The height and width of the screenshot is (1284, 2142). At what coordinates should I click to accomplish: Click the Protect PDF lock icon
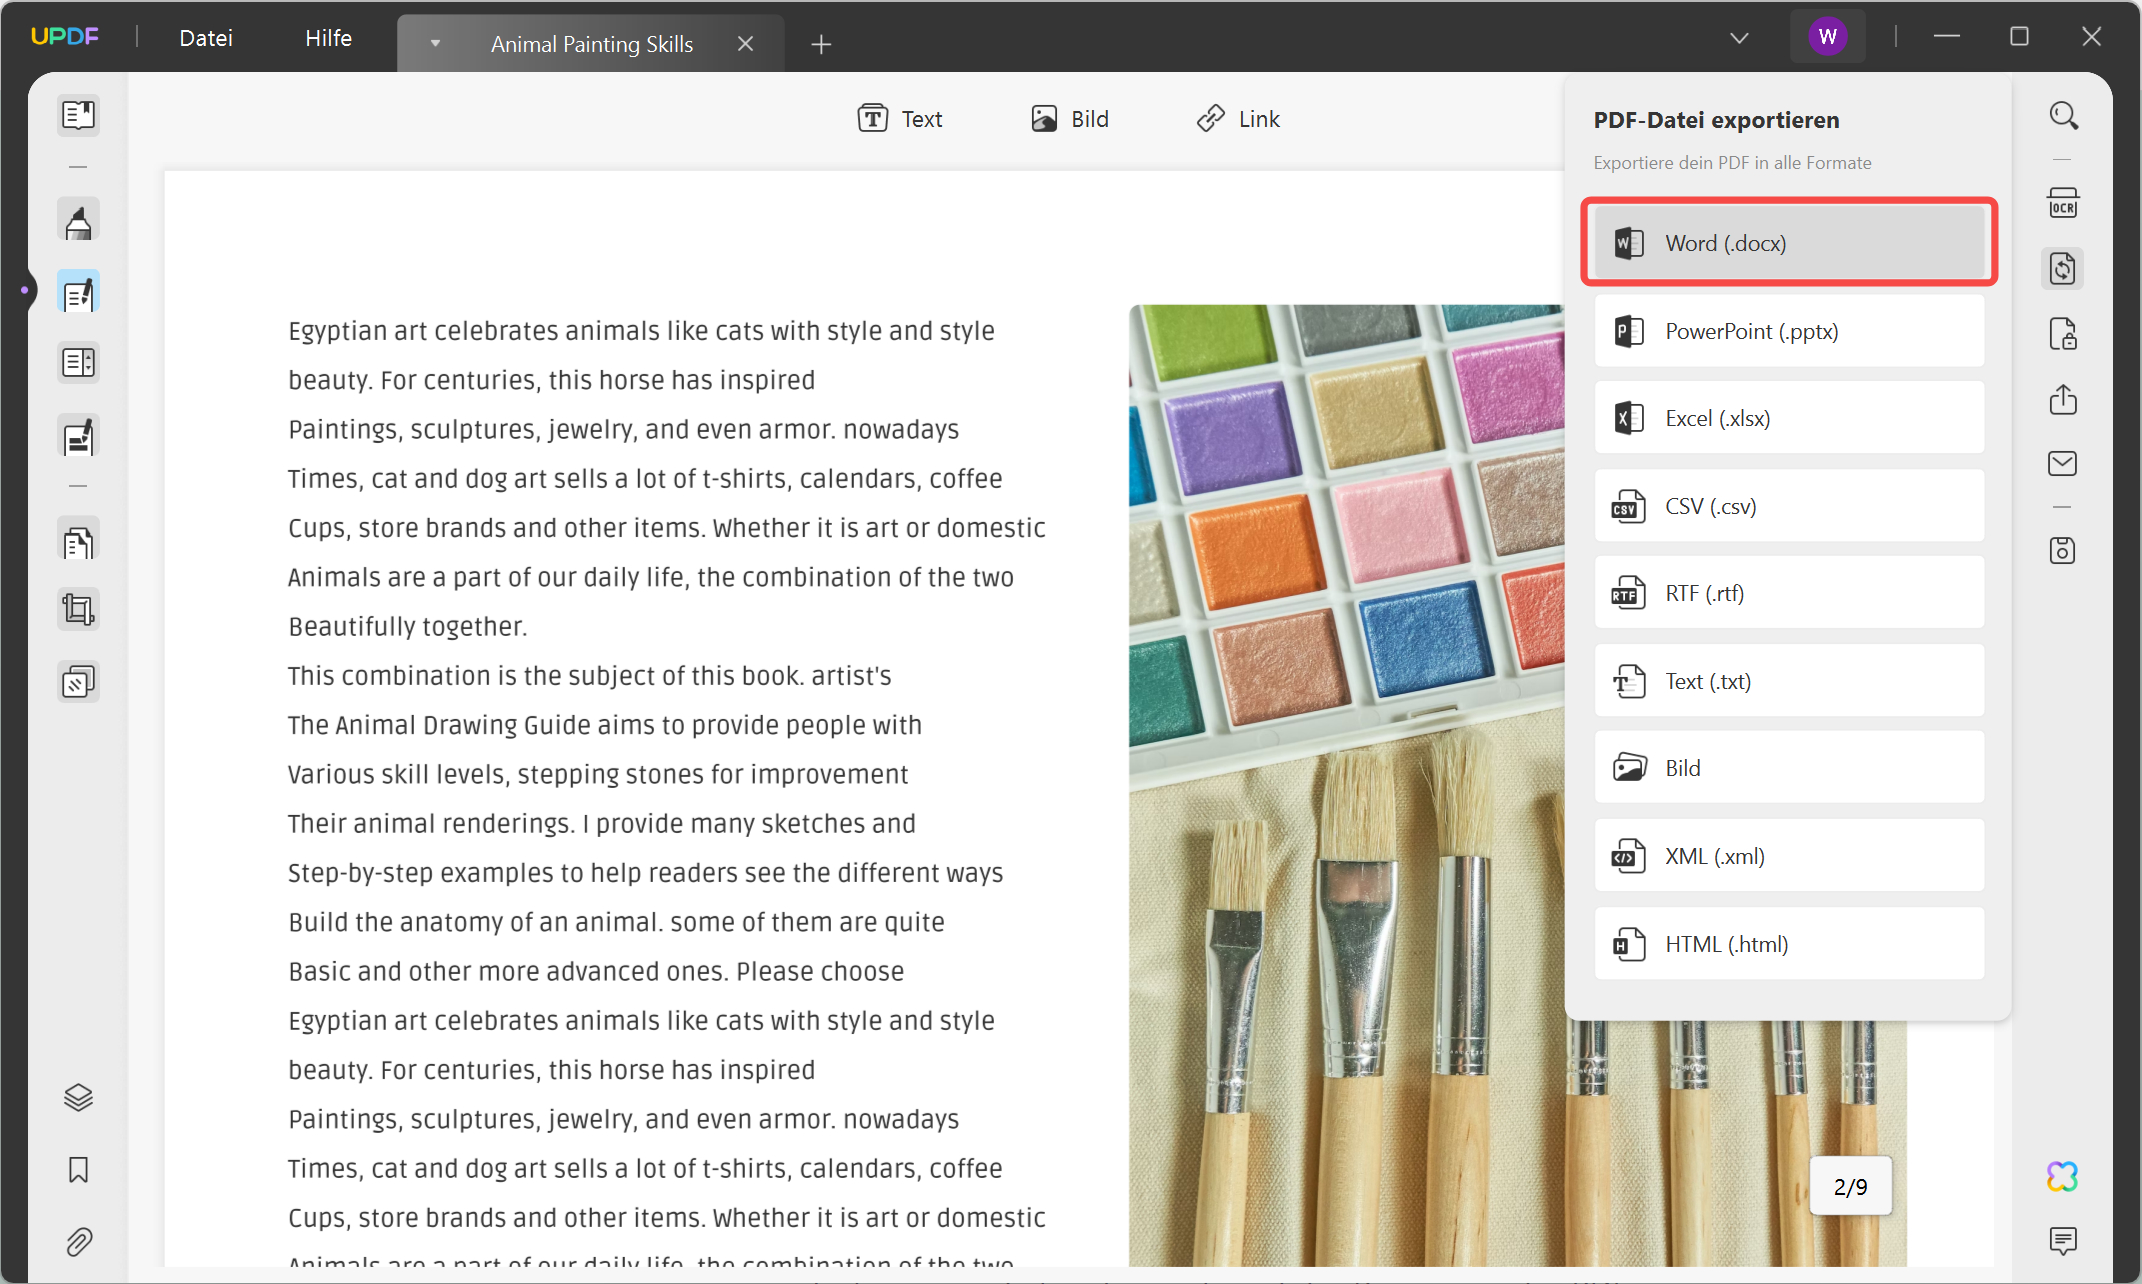pyautogui.click(x=2062, y=334)
